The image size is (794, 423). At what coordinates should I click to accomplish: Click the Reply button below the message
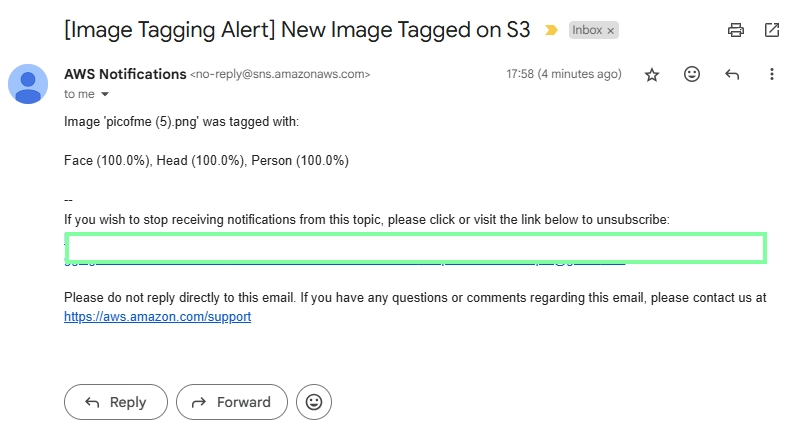click(x=115, y=402)
